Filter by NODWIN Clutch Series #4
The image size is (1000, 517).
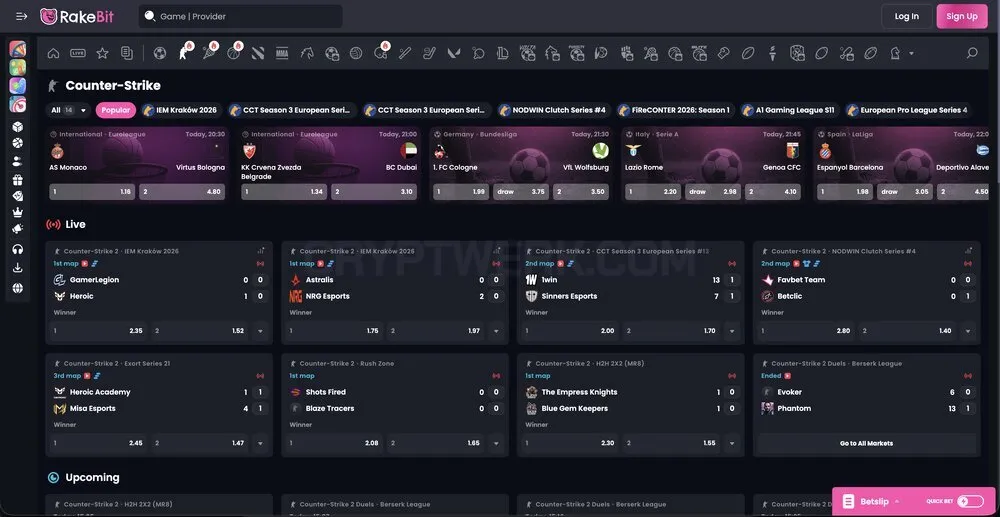click(554, 110)
